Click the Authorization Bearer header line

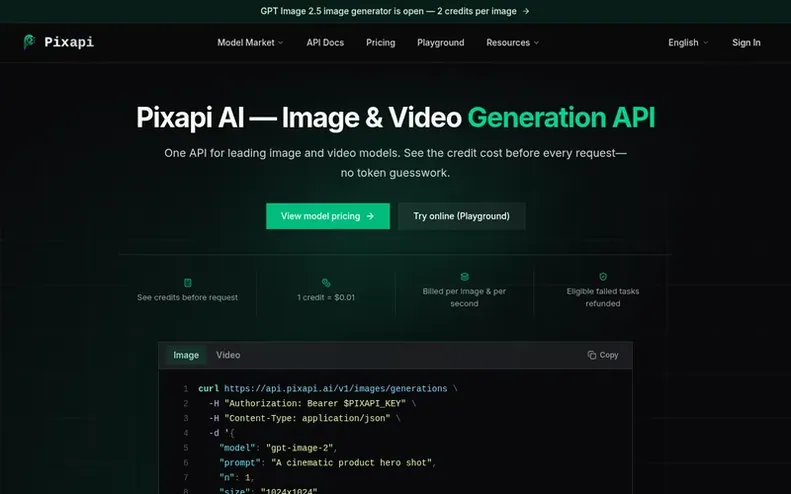coord(313,403)
